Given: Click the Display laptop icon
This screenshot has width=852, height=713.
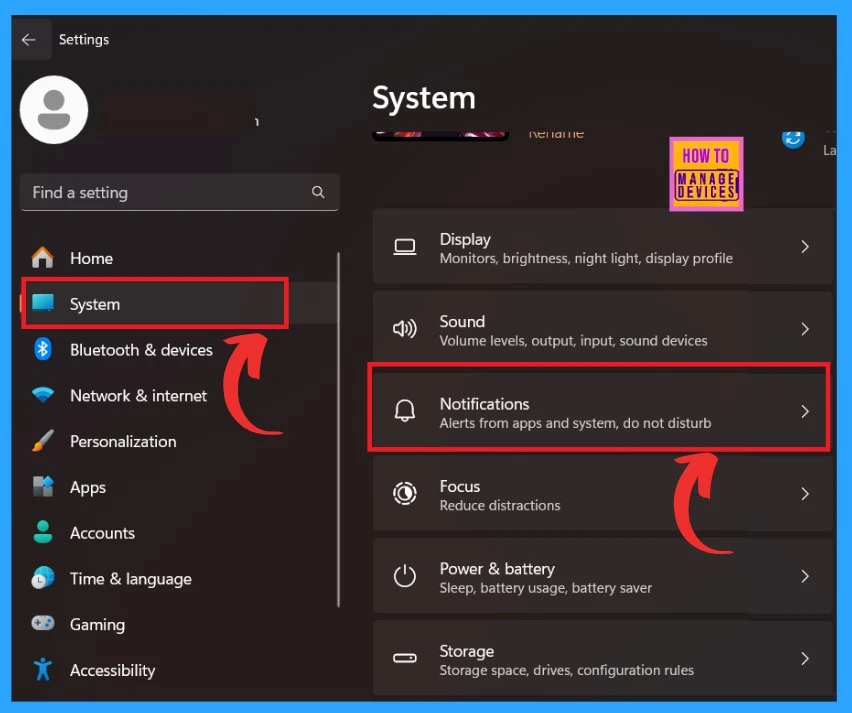Looking at the screenshot, I should [x=405, y=247].
